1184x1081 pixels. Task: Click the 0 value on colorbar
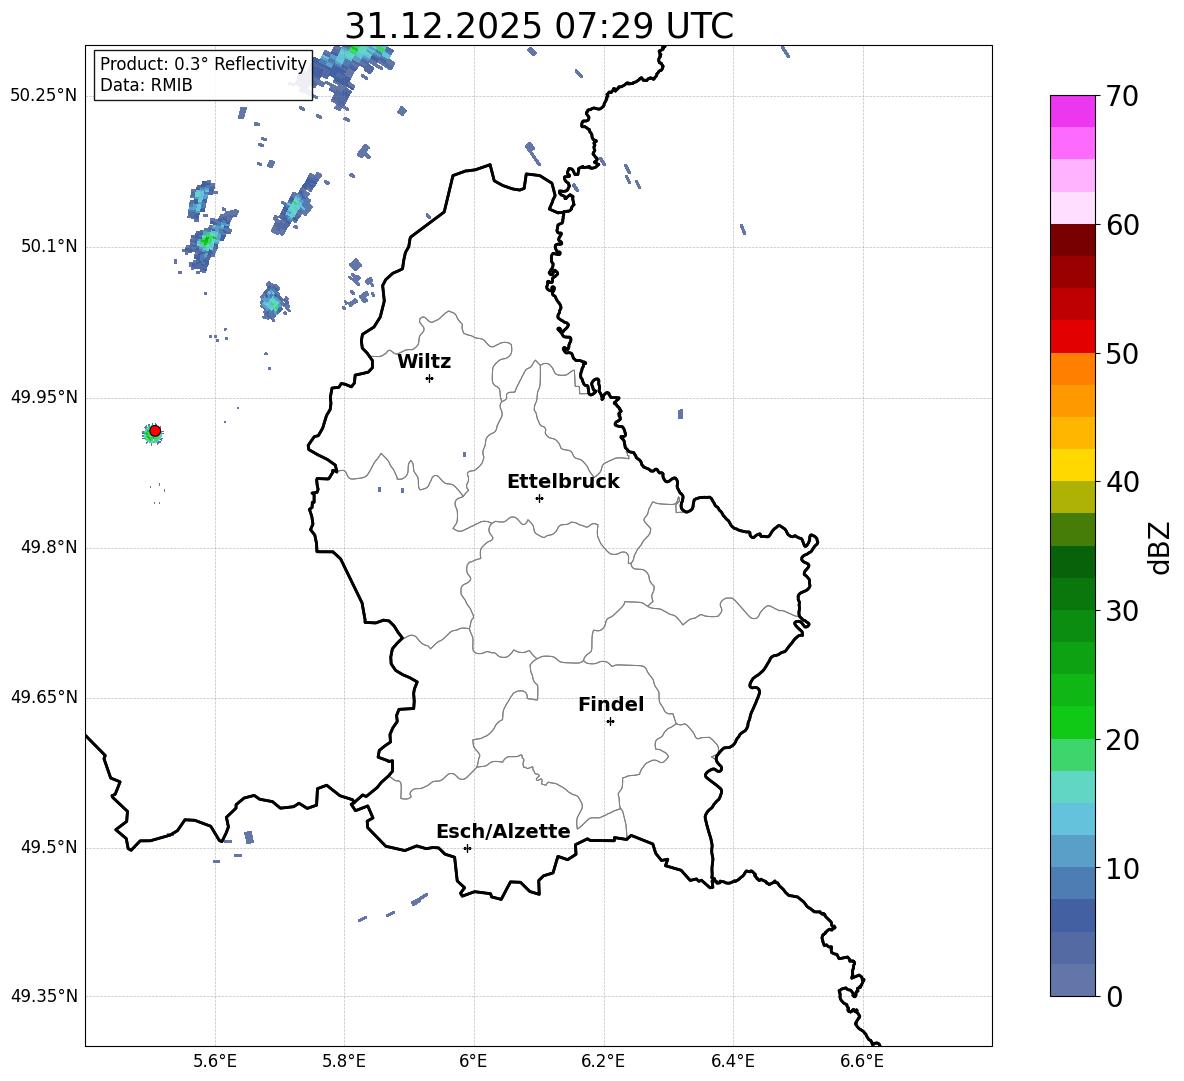(x=1115, y=996)
